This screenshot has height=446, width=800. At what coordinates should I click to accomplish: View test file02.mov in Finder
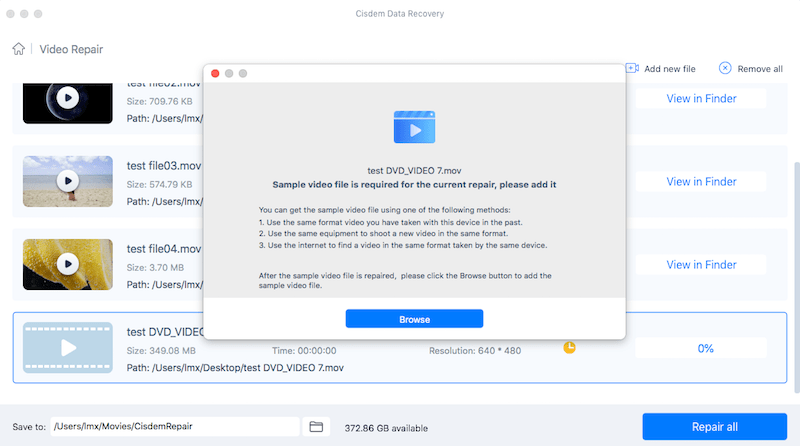coord(701,98)
